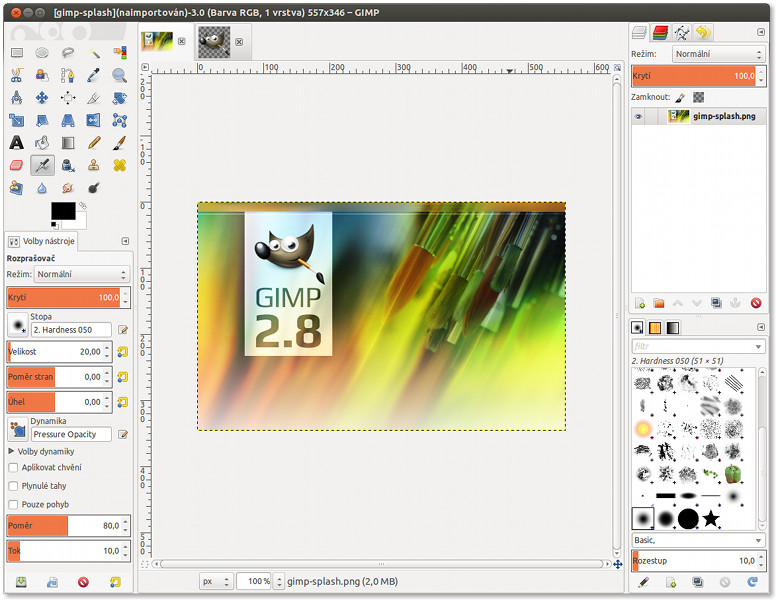Select the Text tool
This screenshot has height=600, width=776.
pyautogui.click(x=17, y=143)
